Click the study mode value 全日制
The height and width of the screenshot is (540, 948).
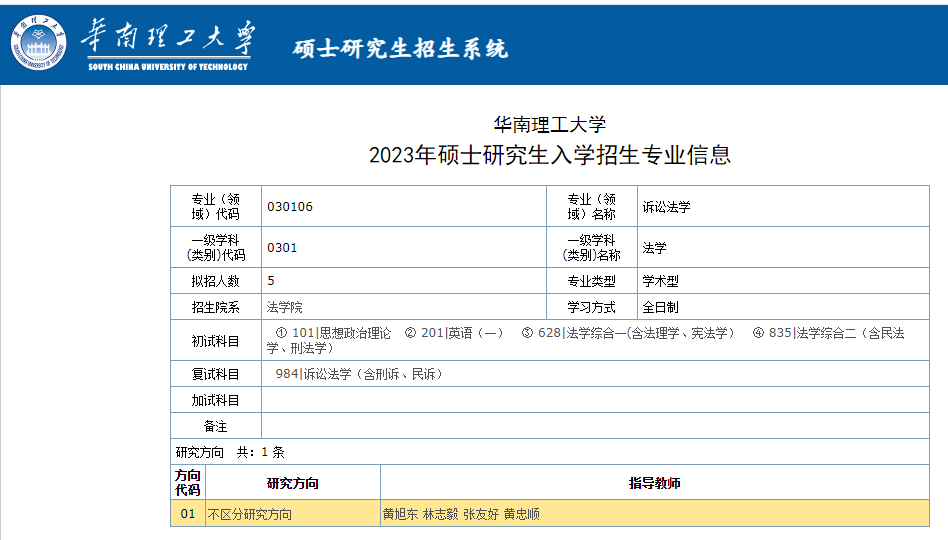tap(660, 307)
